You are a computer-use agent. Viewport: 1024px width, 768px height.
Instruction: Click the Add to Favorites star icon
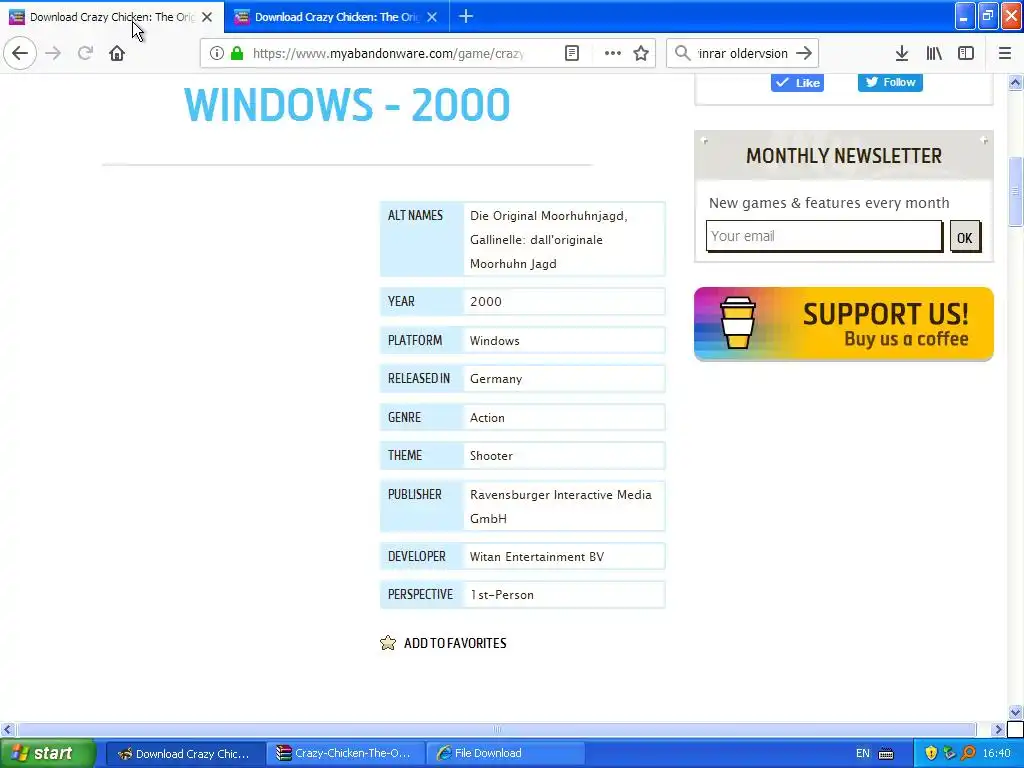pos(388,643)
